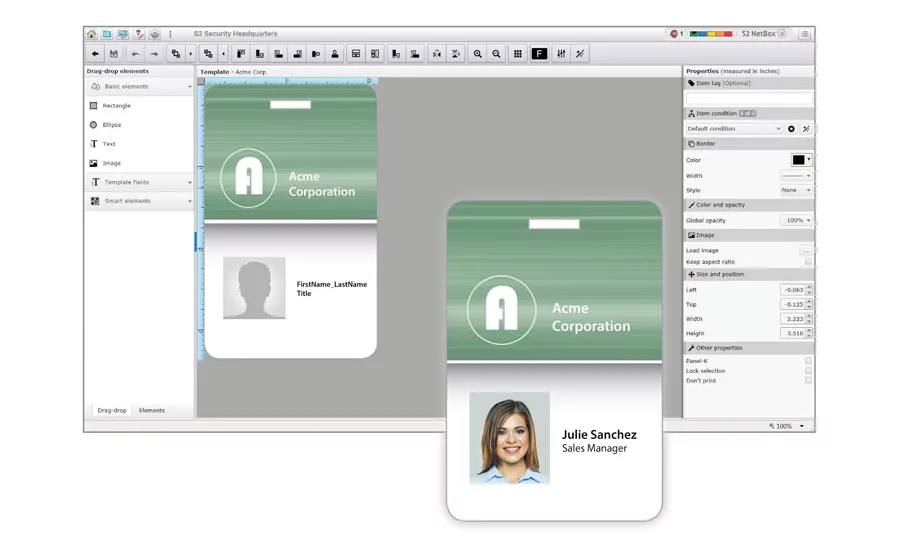Open the border Style dropdown showing None
900x550 pixels.
coord(796,190)
